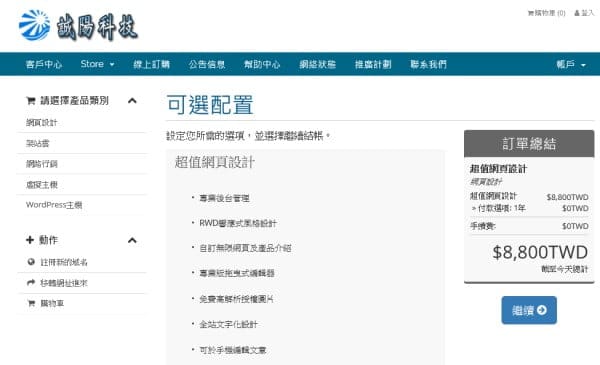
Task: Select 虛擬主機 category in sidebar
Action: [41, 185]
